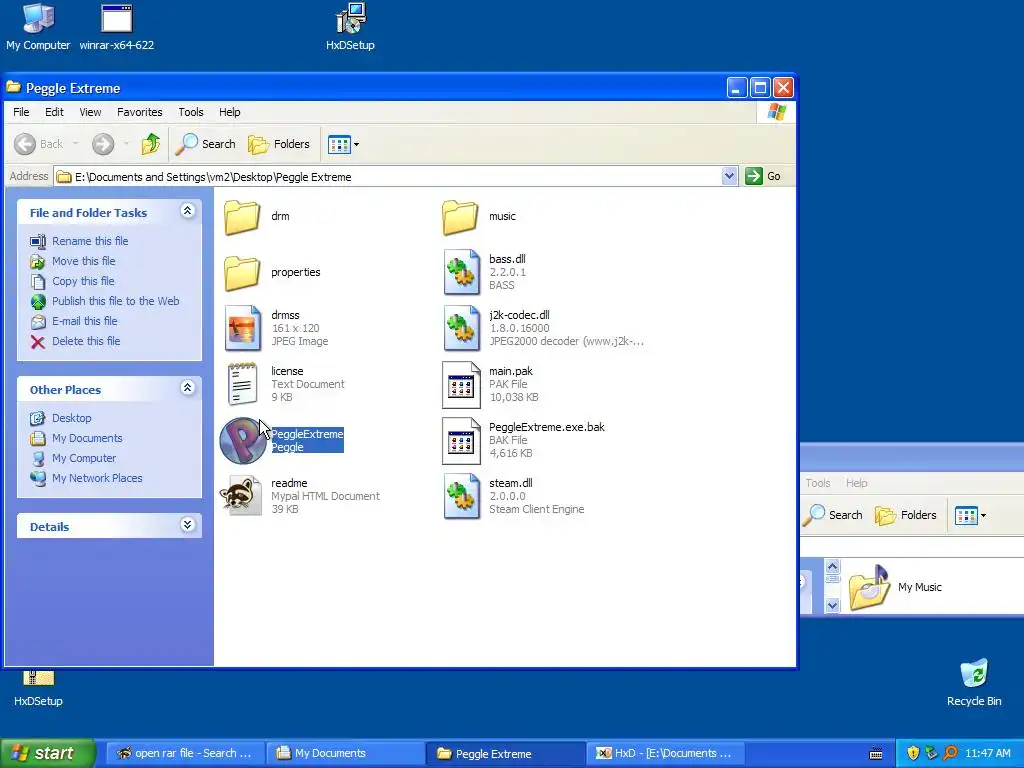
Task: Select the Recycle Bin icon
Action: tap(974, 683)
